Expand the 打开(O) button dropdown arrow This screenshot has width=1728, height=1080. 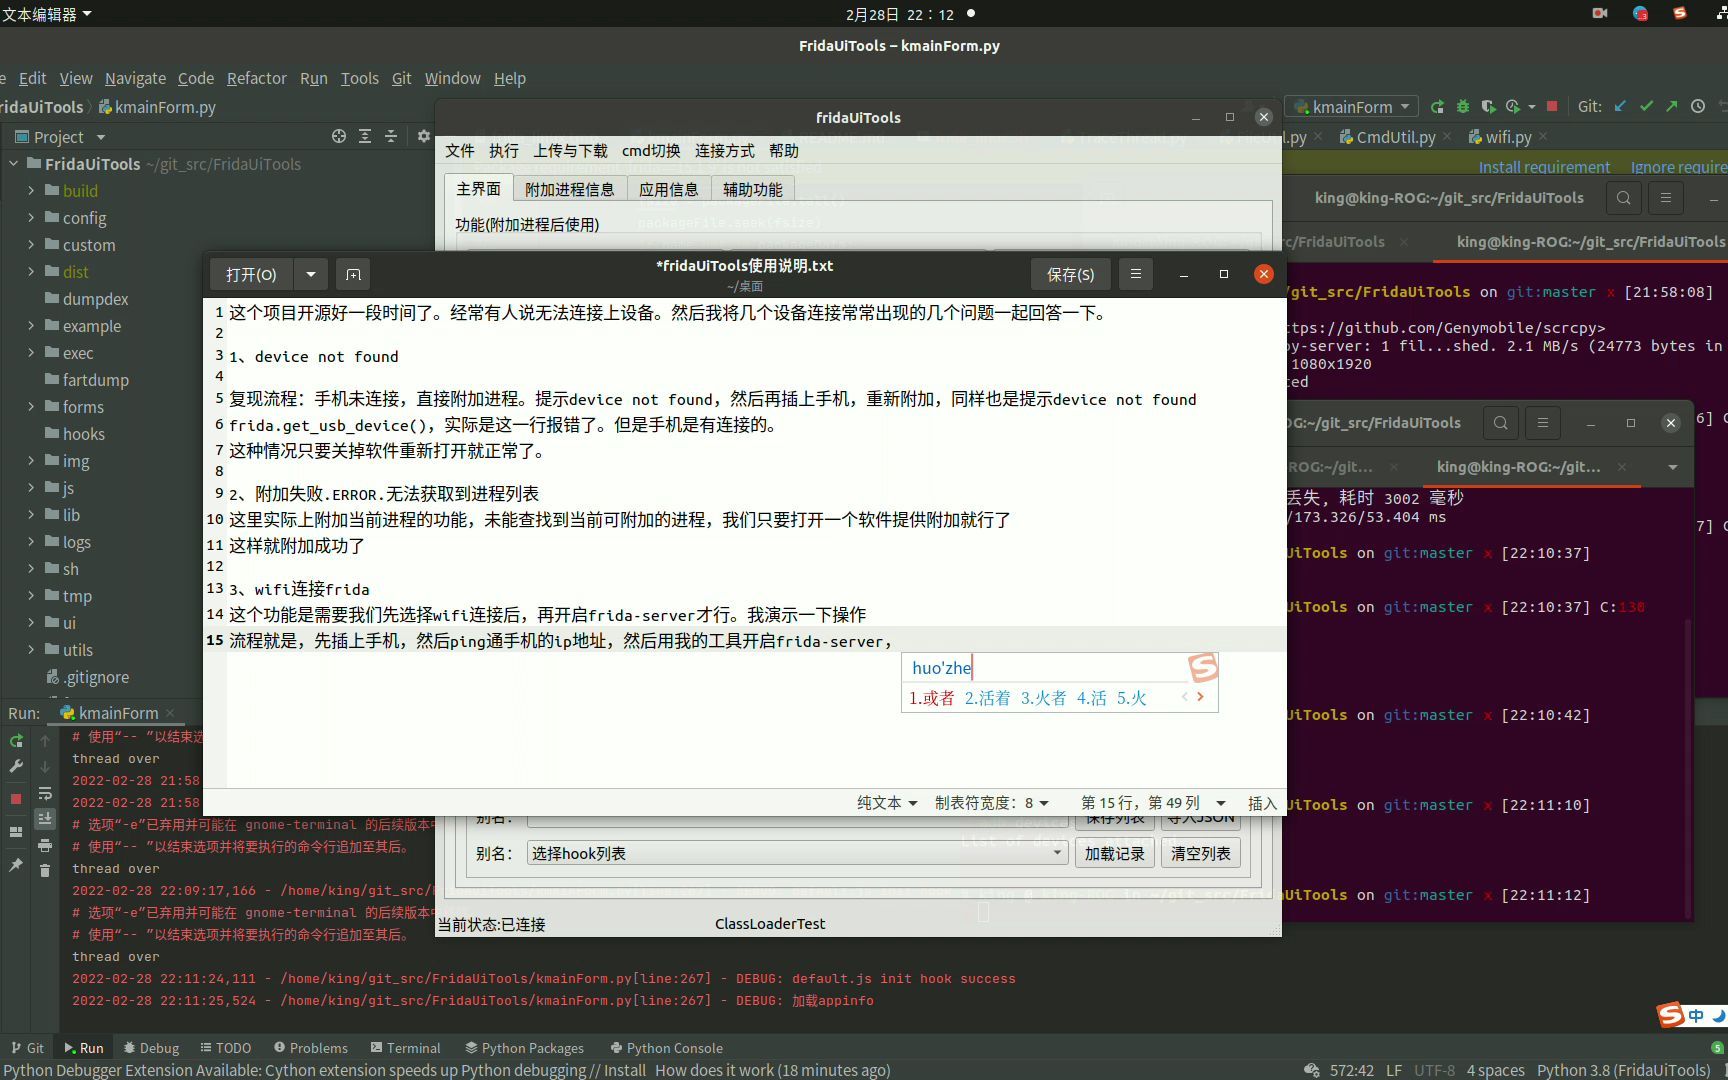pos(310,274)
